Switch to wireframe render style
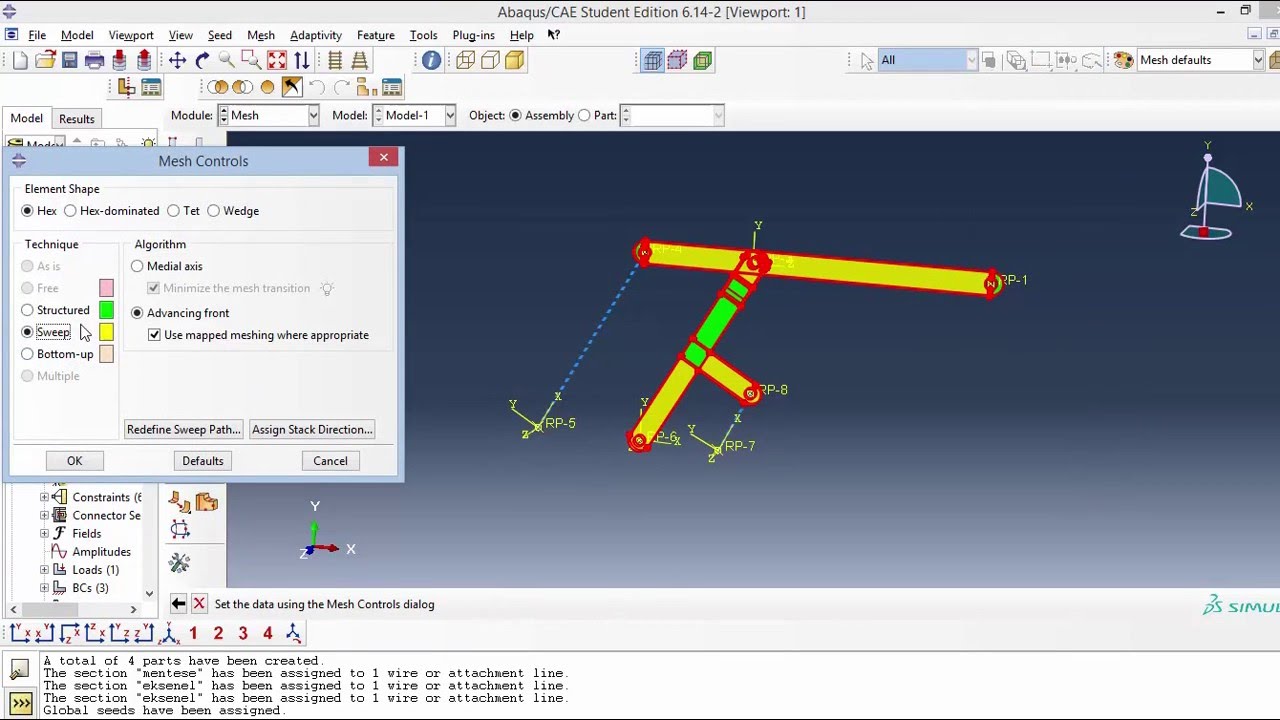The image size is (1280, 720). click(465, 60)
